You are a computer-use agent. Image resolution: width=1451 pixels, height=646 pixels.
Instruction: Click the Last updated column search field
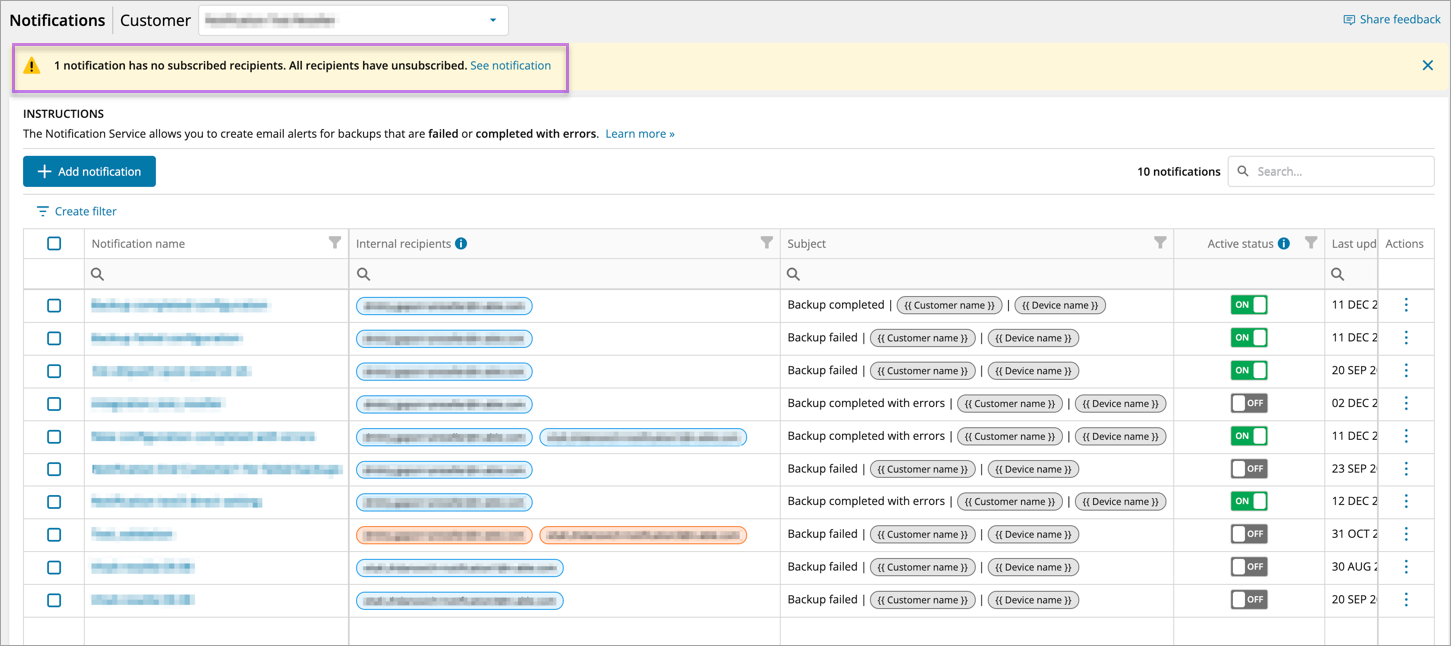pyautogui.click(x=1351, y=274)
